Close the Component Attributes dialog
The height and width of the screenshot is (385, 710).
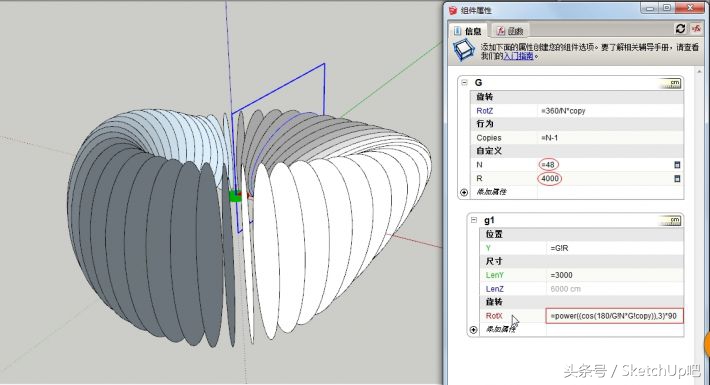click(691, 8)
